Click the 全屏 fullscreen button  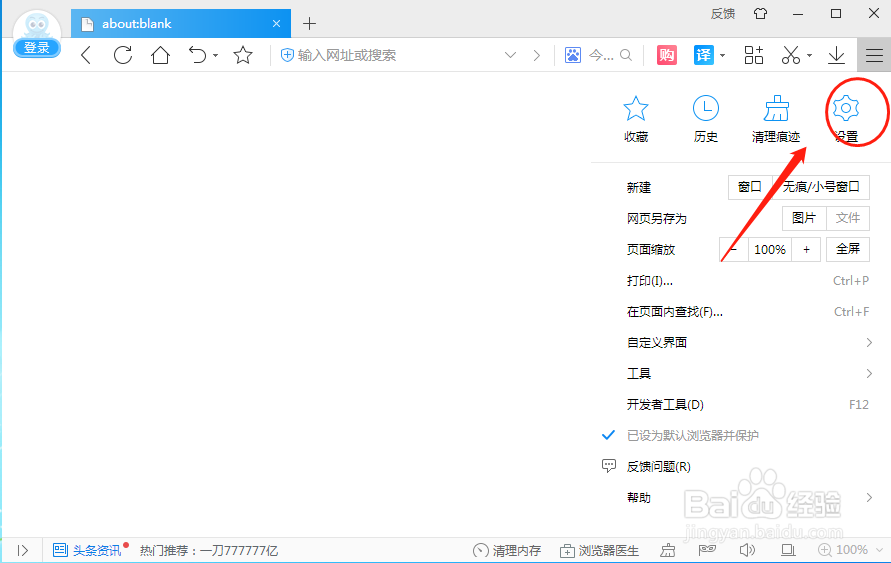coord(848,249)
